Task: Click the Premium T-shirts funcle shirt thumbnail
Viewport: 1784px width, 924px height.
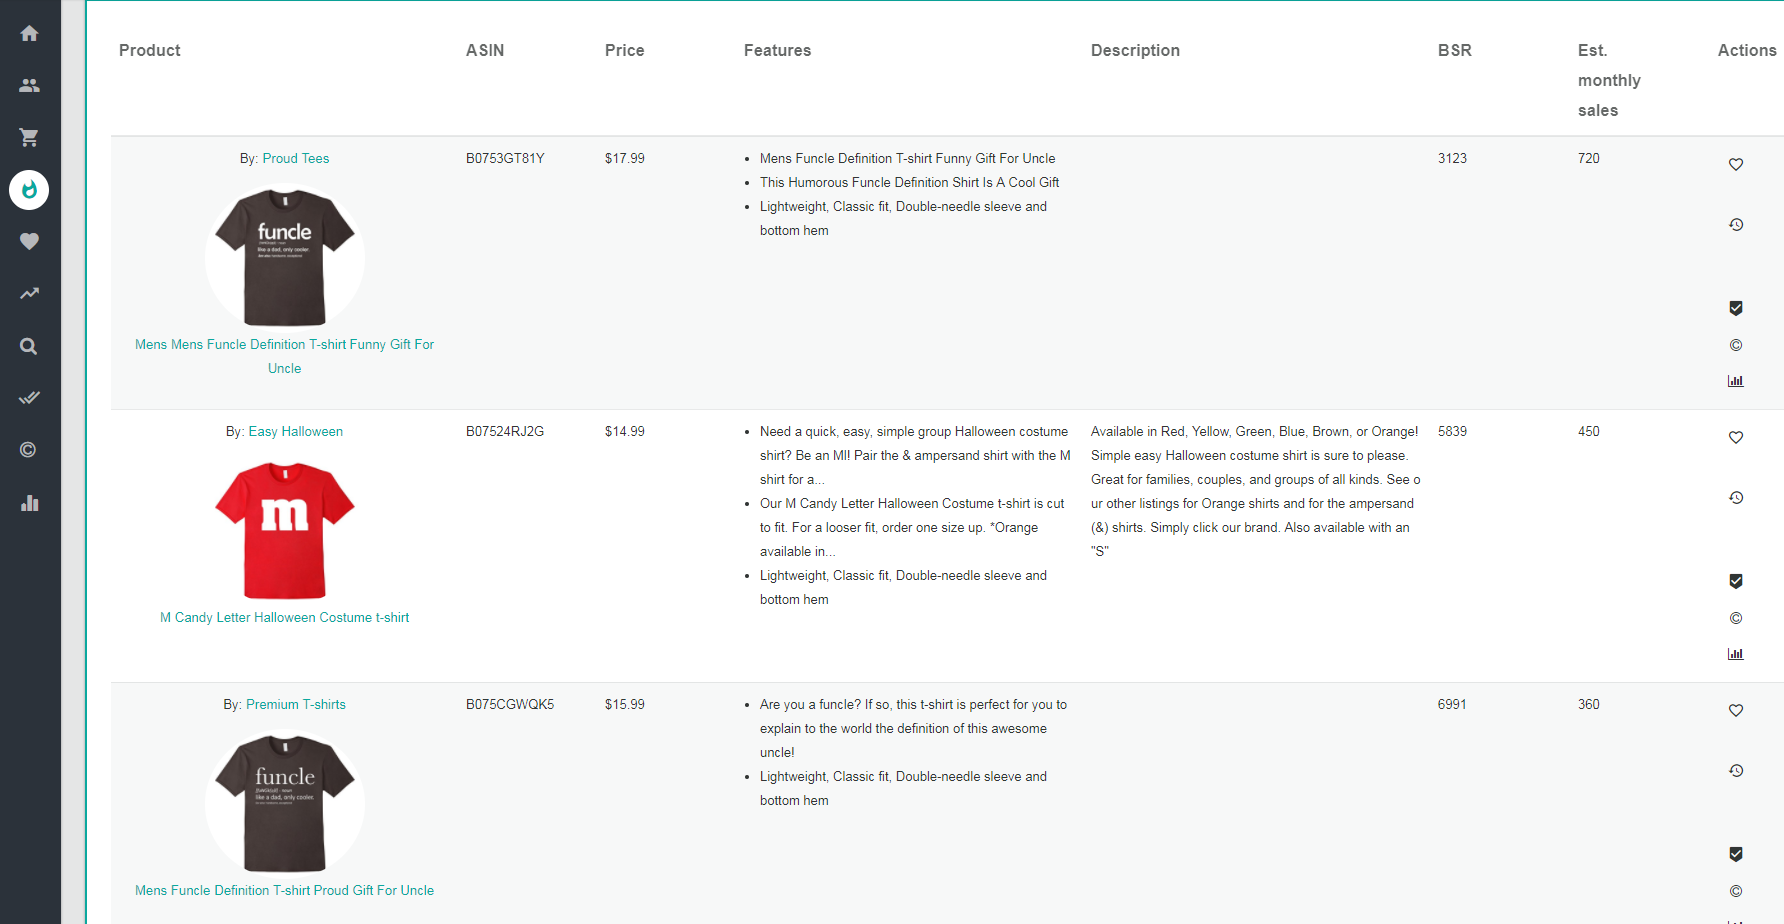Action: coord(285,804)
